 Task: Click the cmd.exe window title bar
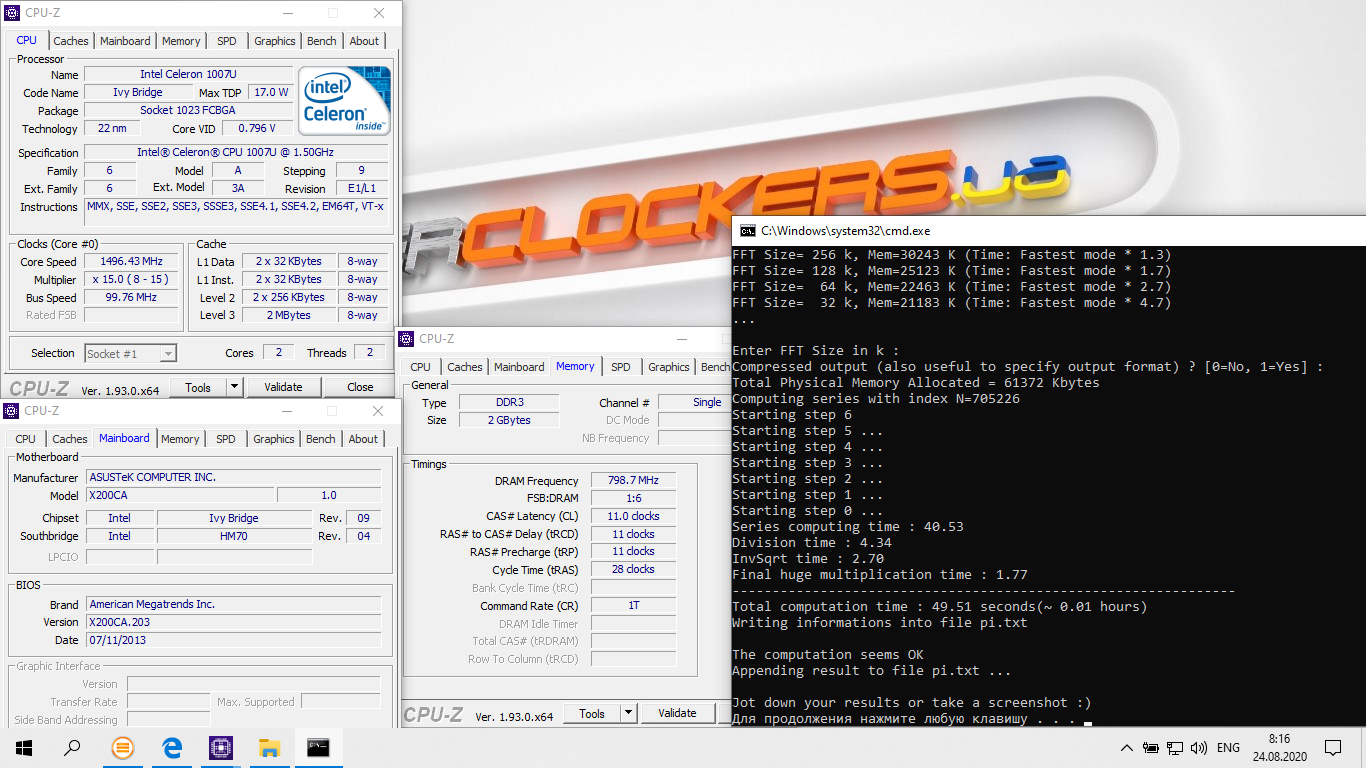[1049, 230]
